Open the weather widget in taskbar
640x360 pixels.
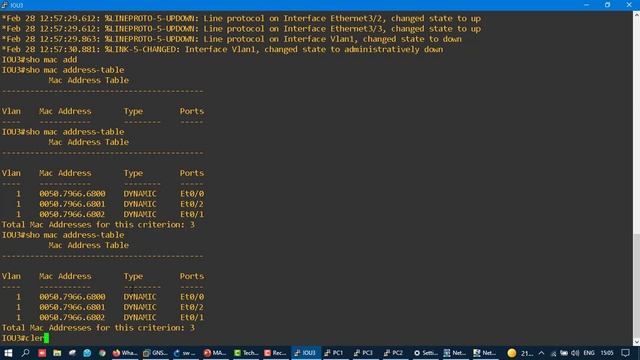520,353
